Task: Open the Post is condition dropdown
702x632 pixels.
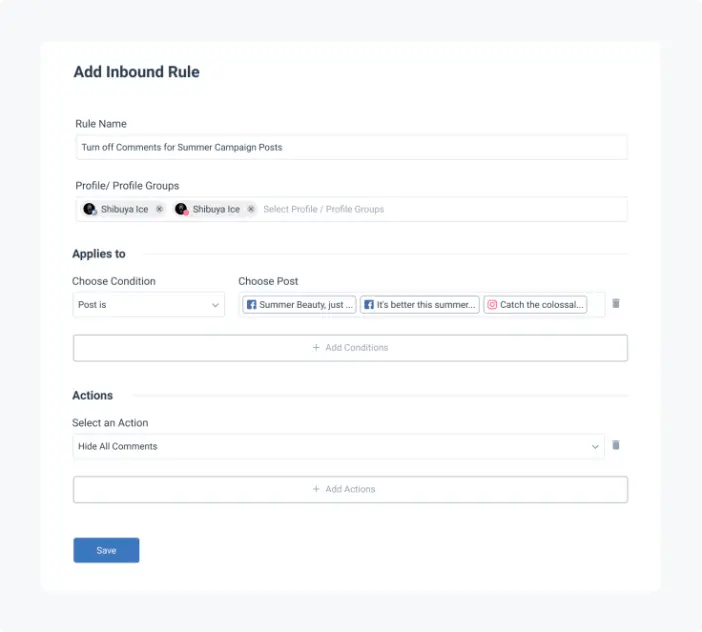Action: tap(149, 305)
